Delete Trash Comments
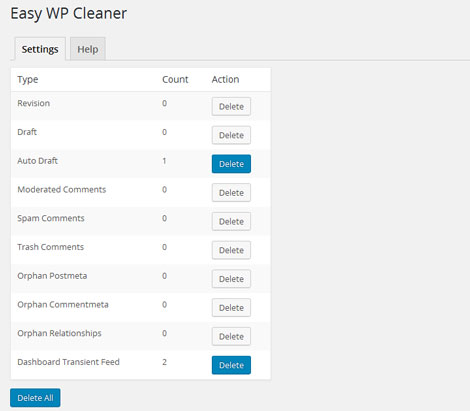Image resolution: width=470 pixels, height=411 pixels. pos(231,250)
